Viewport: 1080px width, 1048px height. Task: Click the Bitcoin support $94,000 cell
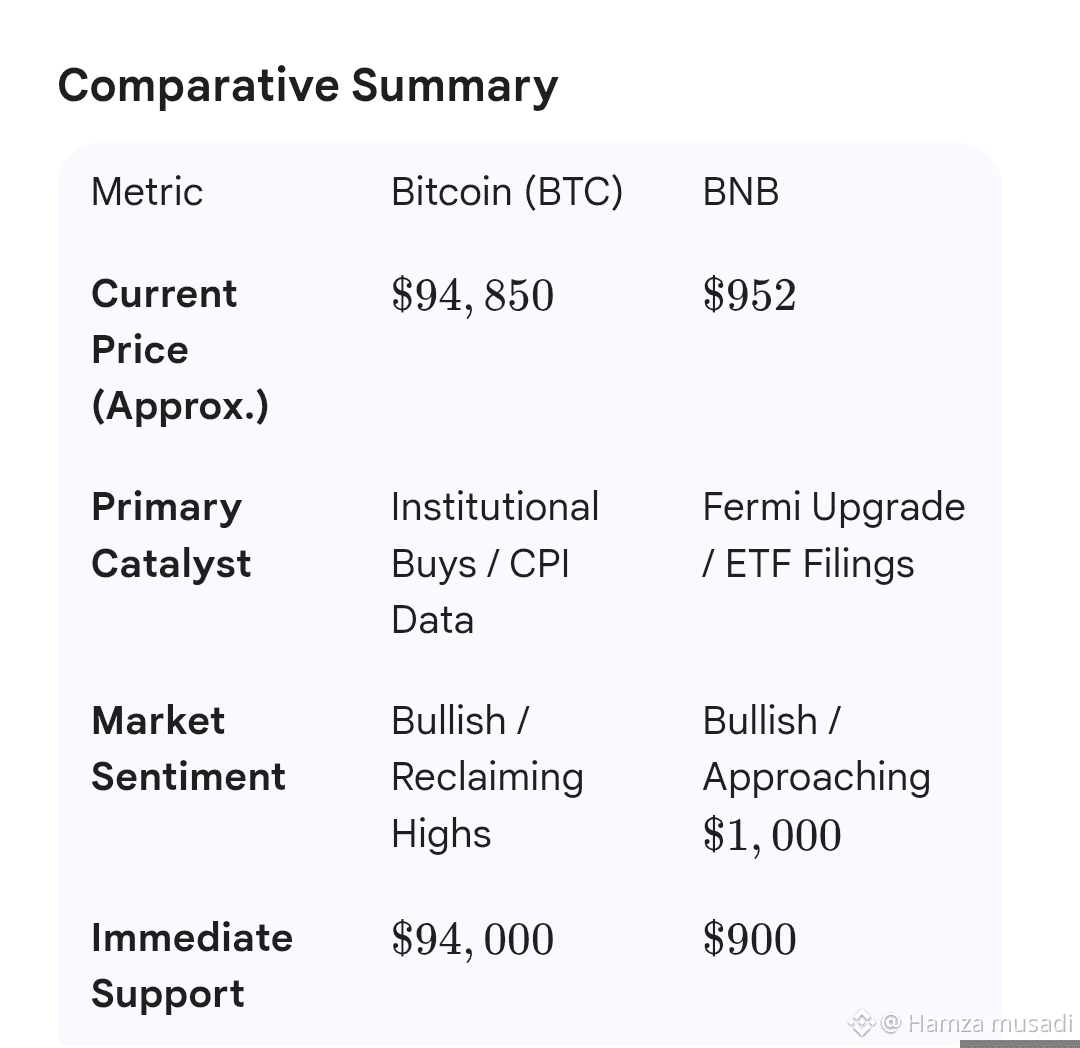pos(472,940)
